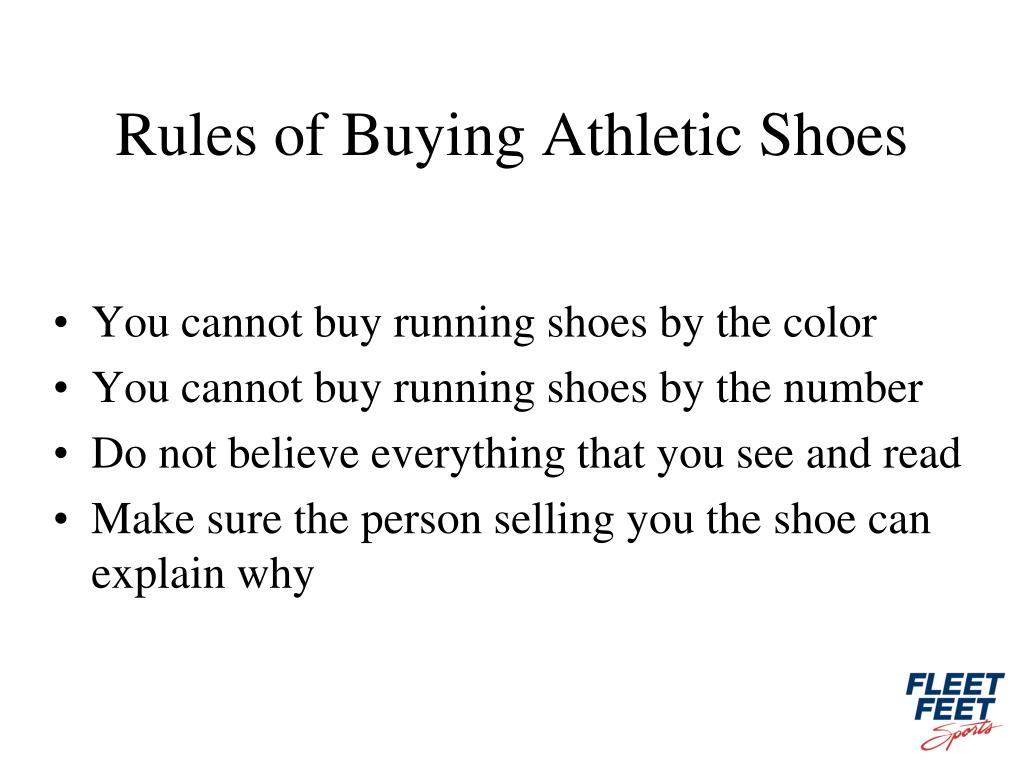Click the word FEET in the logo

coord(955,709)
